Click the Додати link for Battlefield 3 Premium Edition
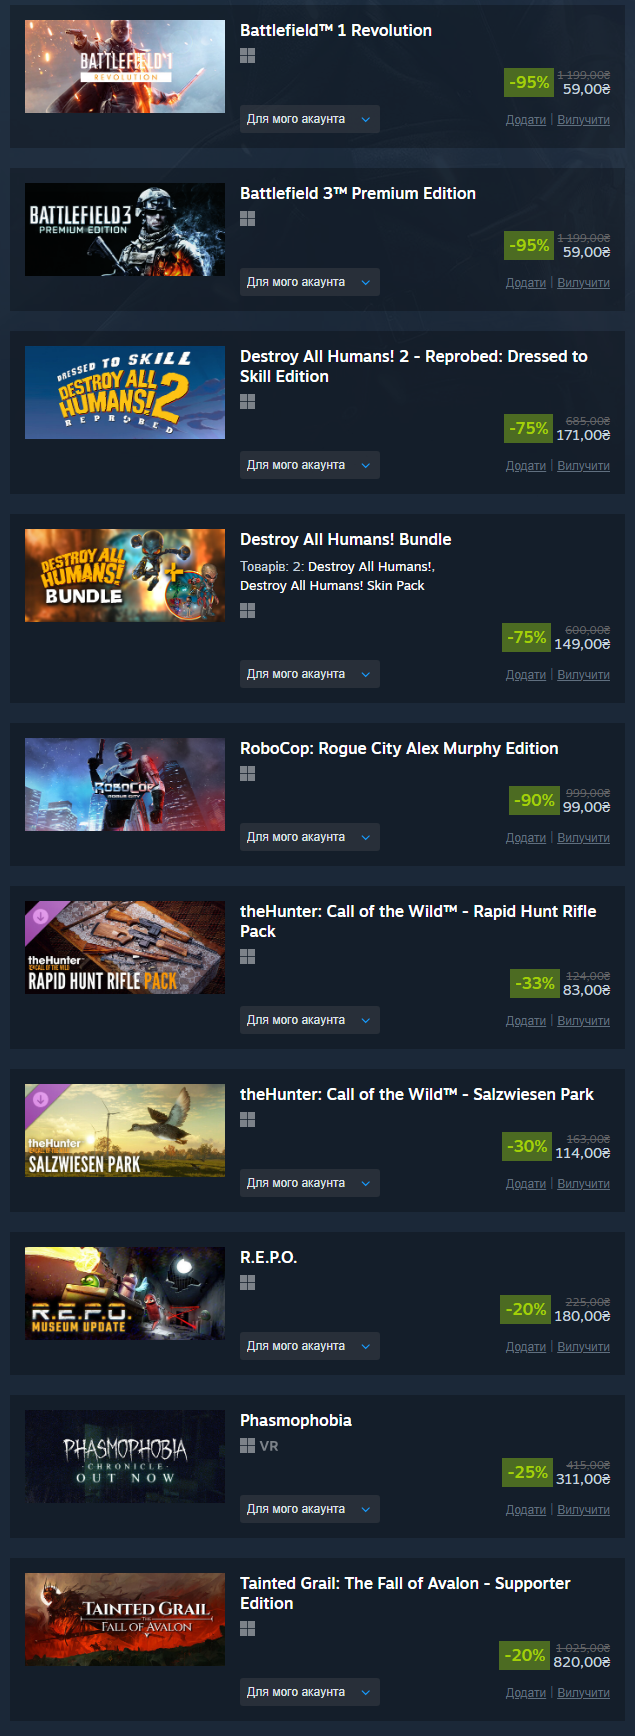Image resolution: width=635 pixels, height=1736 pixels. [x=526, y=283]
